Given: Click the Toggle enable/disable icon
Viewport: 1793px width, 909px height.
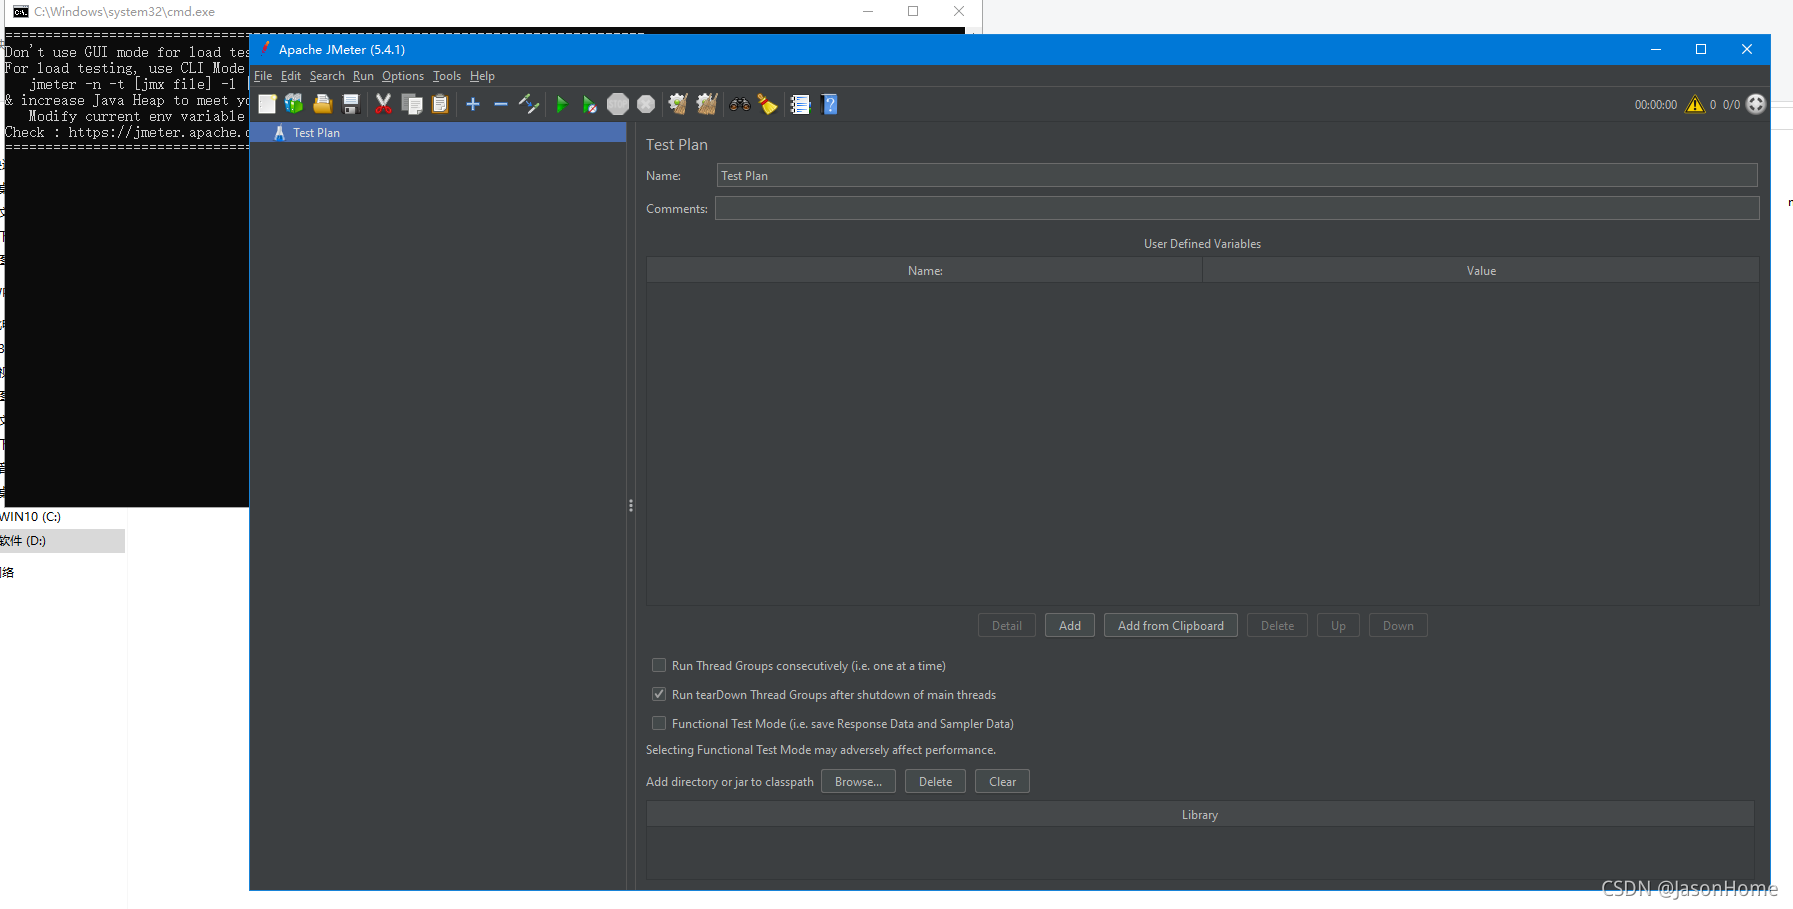Looking at the screenshot, I should [x=529, y=104].
